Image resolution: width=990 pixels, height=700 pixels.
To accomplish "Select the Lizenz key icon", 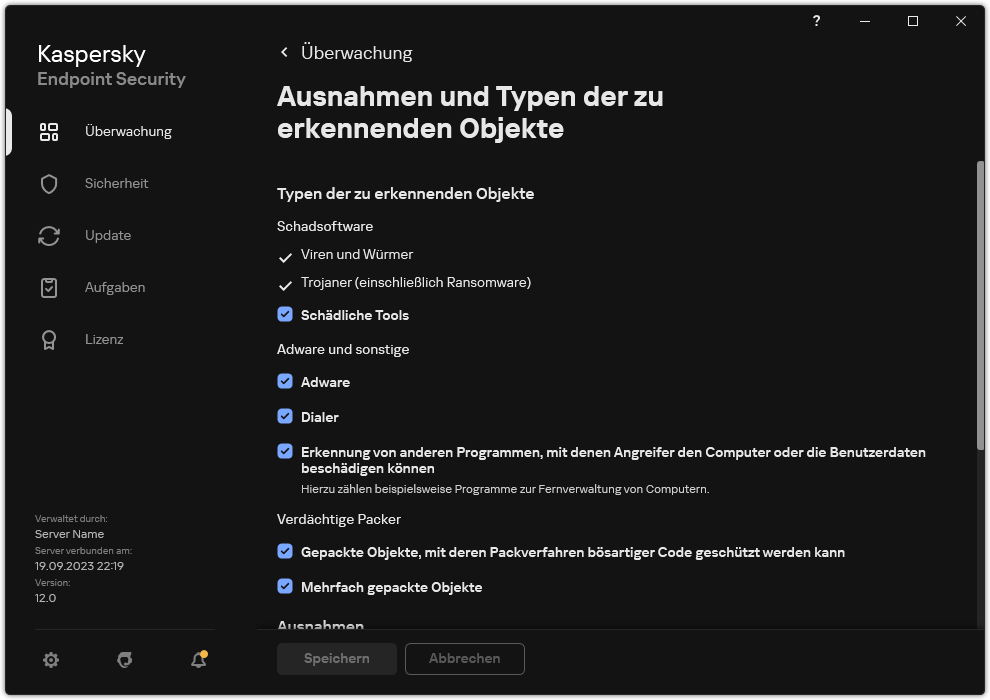I will 48,339.
